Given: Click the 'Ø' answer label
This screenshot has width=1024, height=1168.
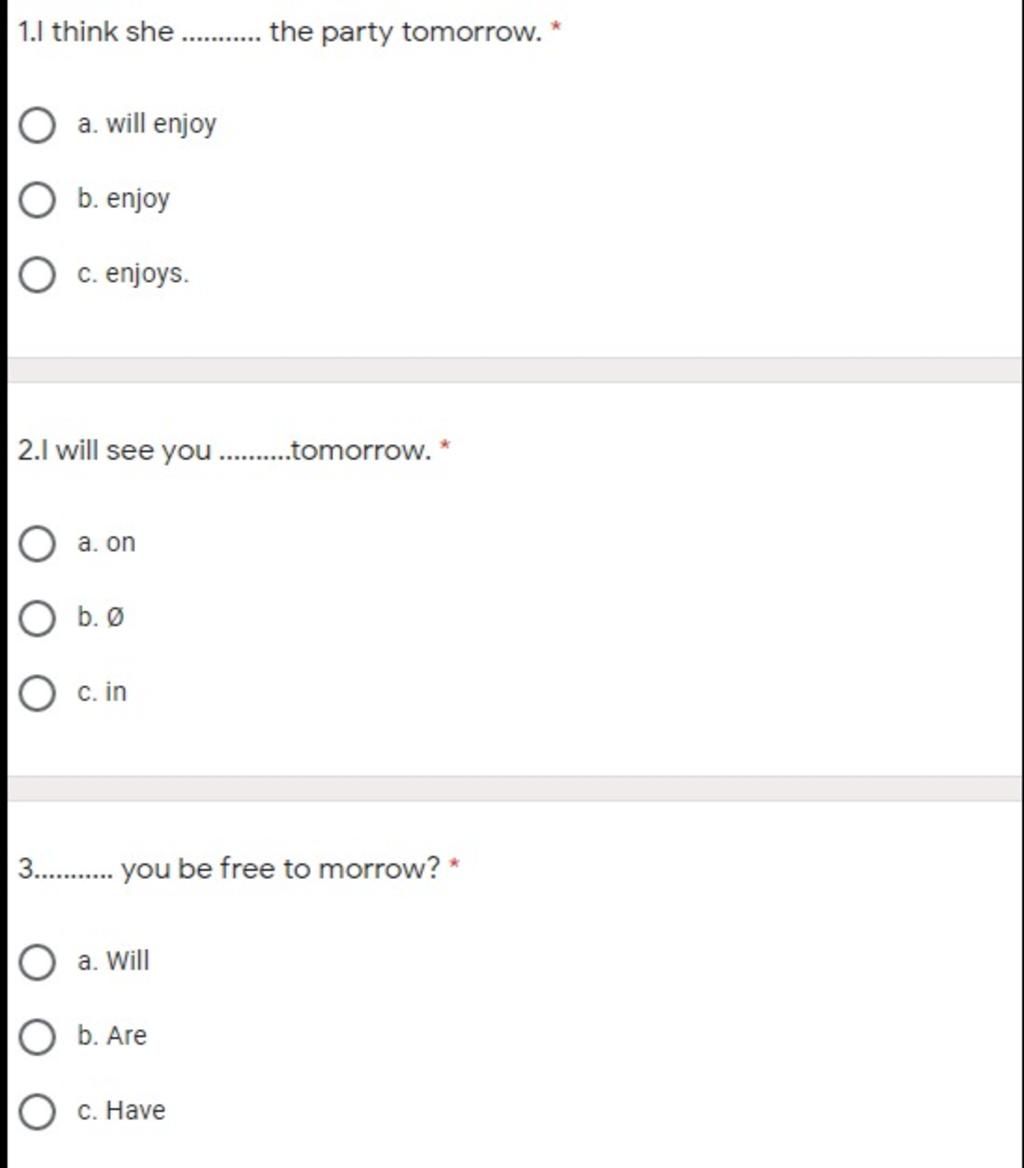Looking at the screenshot, I should click(x=115, y=618).
